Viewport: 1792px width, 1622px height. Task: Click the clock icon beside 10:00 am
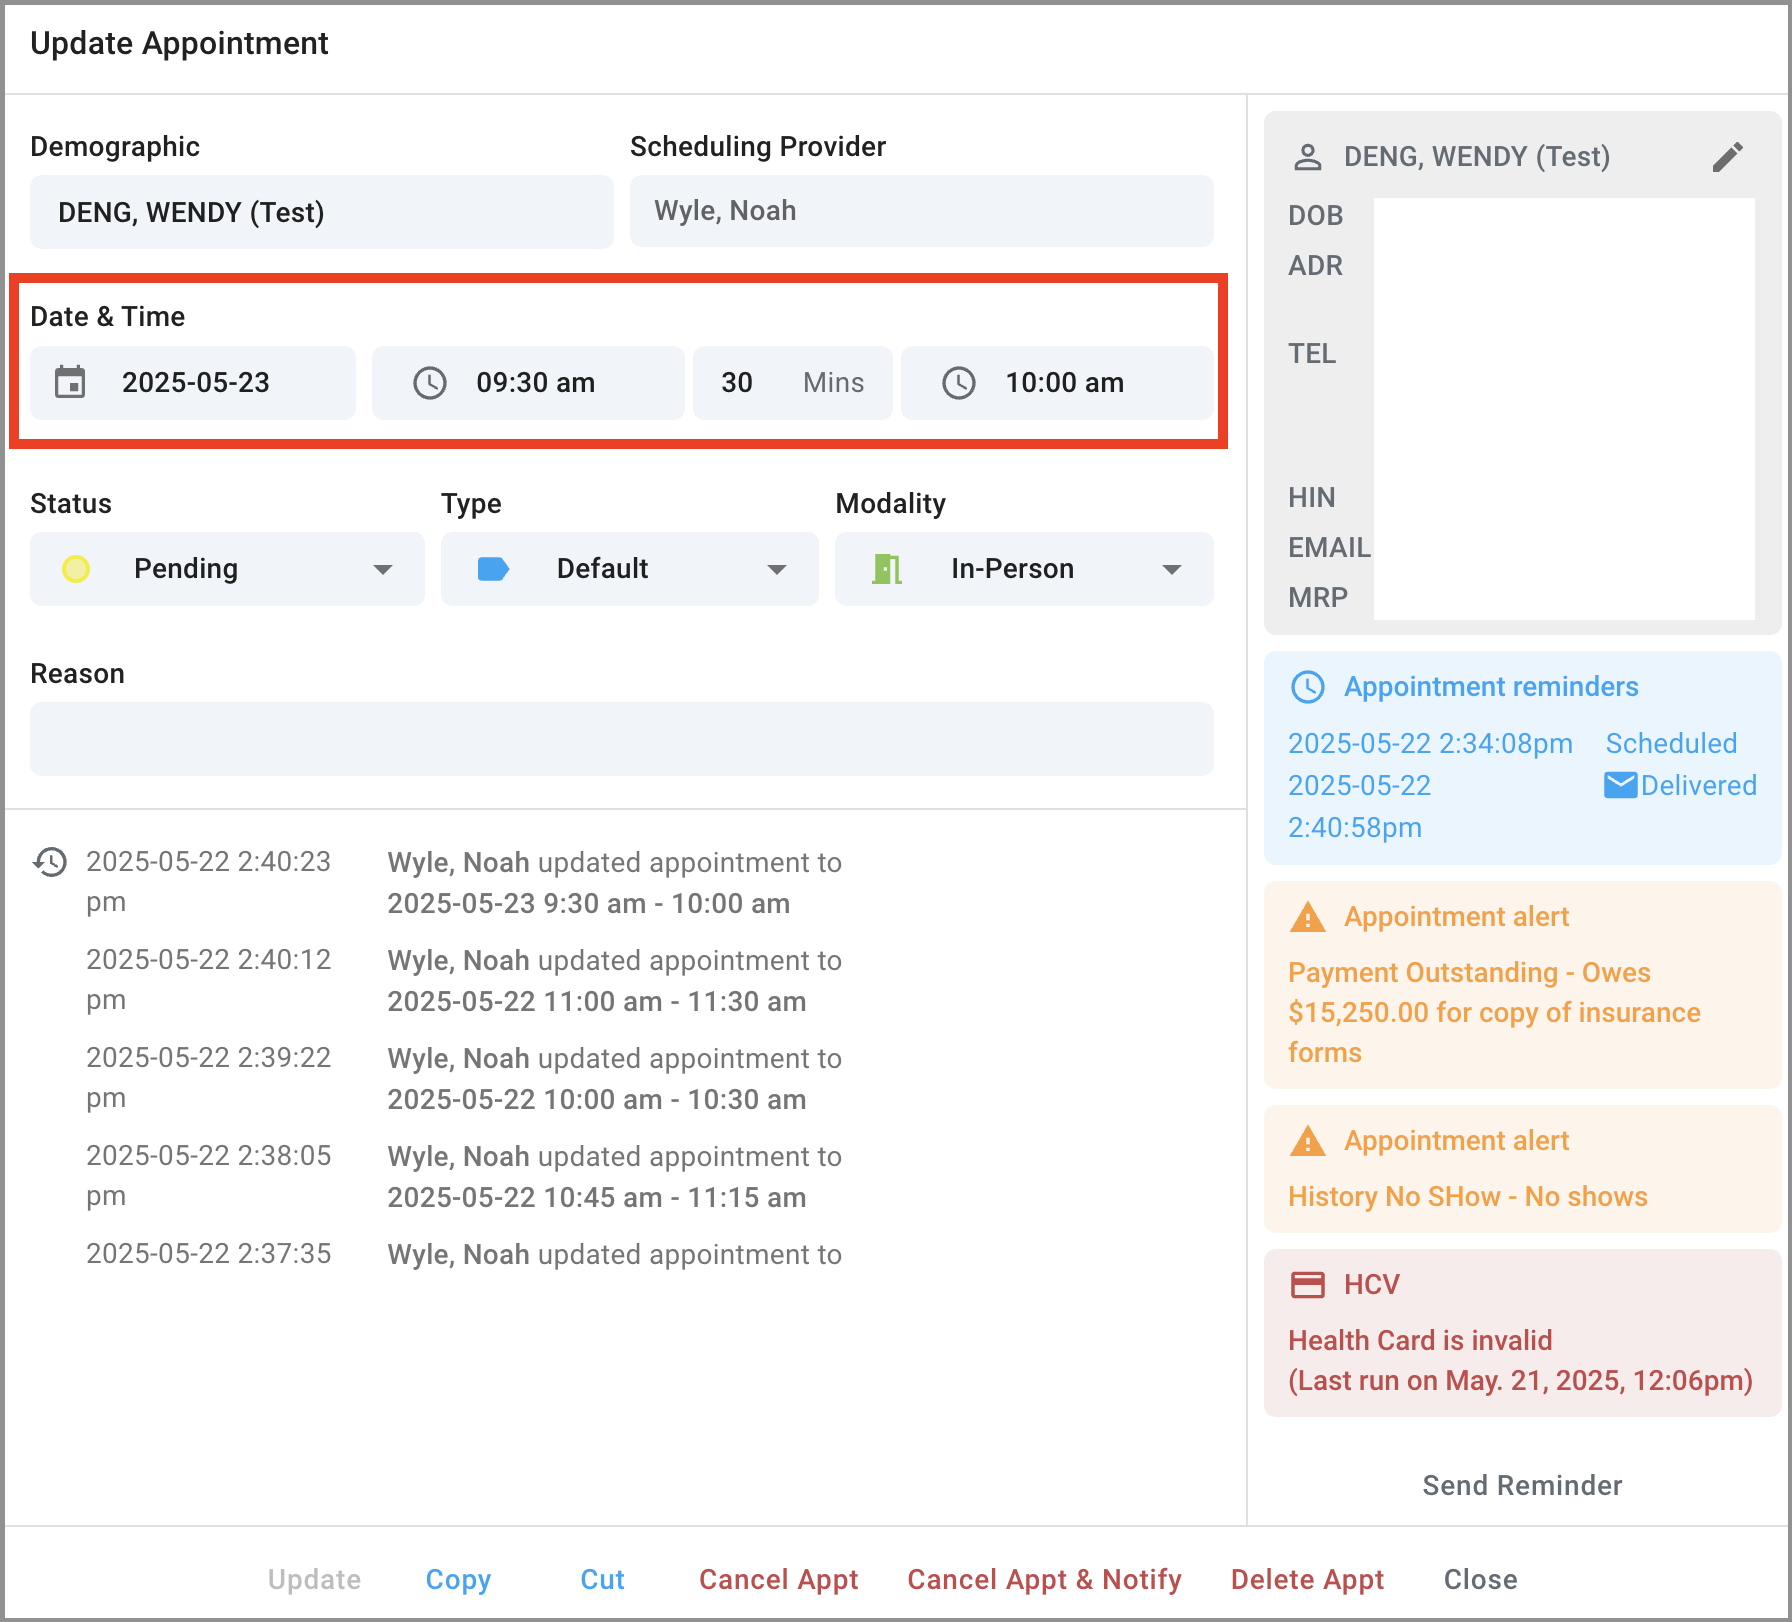tap(959, 383)
